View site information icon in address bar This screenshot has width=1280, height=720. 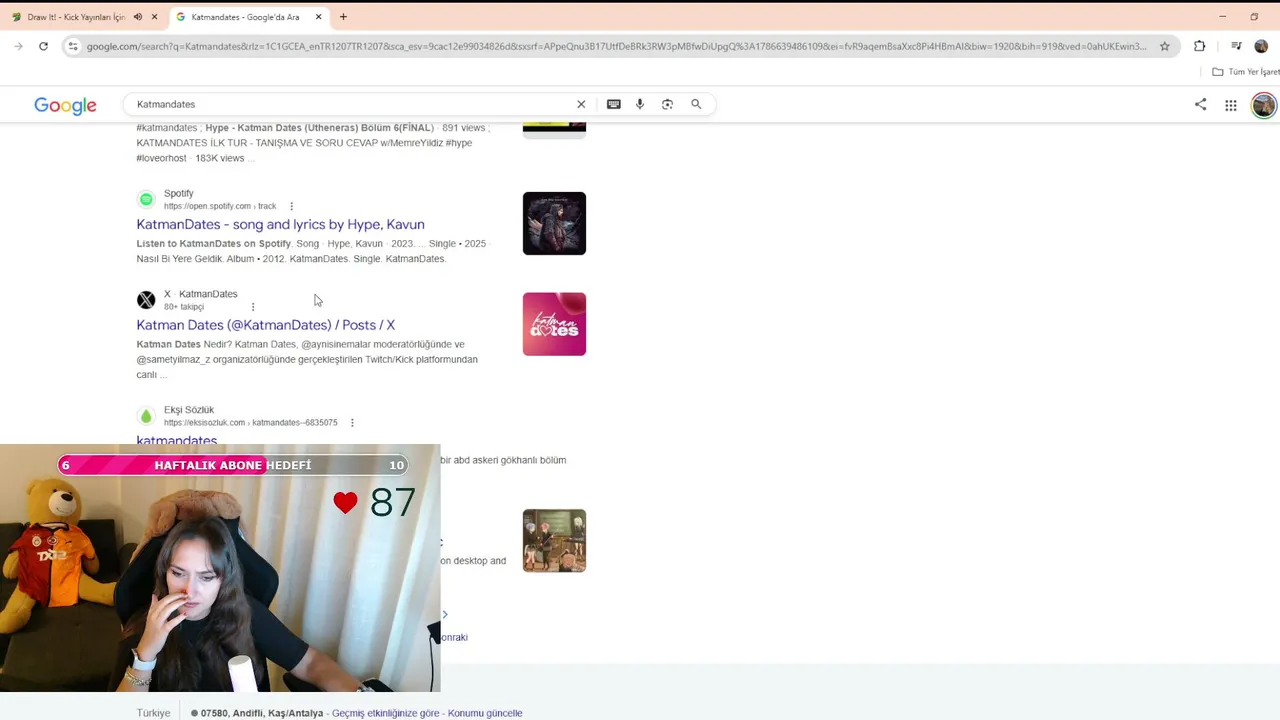click(73, 46)
